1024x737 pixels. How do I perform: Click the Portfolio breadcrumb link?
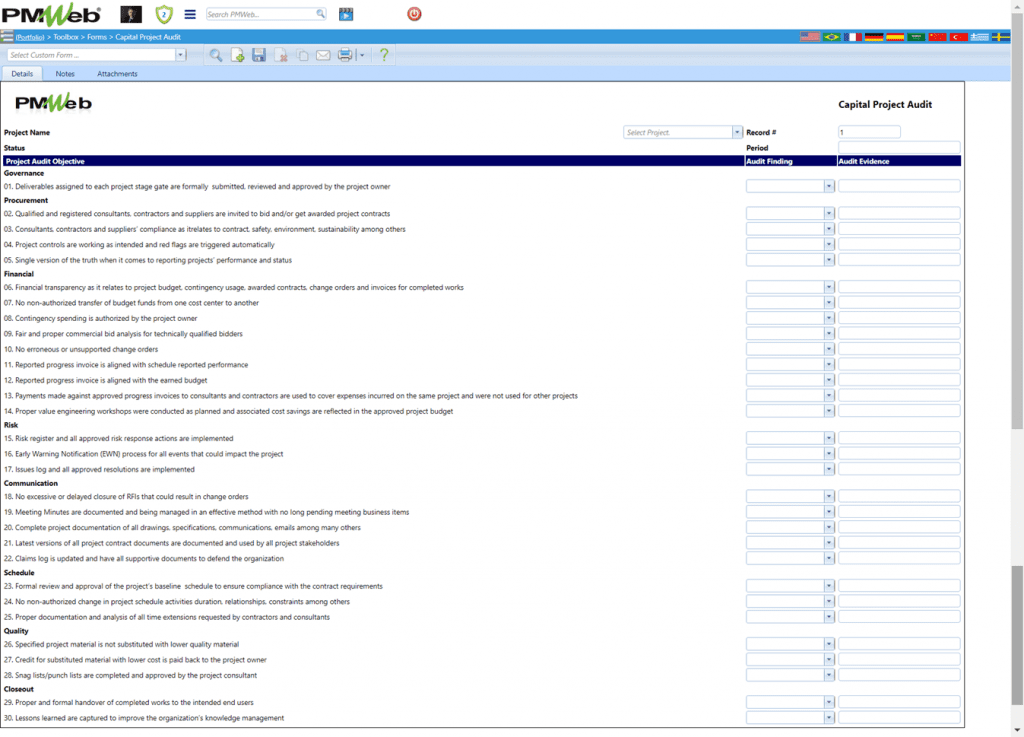click(30, 37)
